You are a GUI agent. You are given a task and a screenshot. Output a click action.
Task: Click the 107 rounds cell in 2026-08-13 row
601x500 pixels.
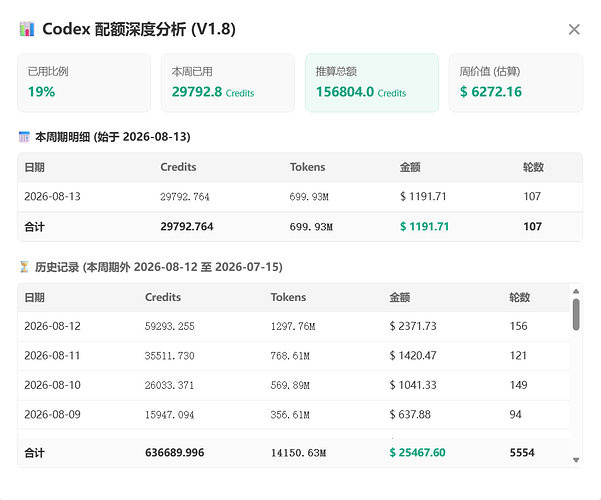click(532, 197)
